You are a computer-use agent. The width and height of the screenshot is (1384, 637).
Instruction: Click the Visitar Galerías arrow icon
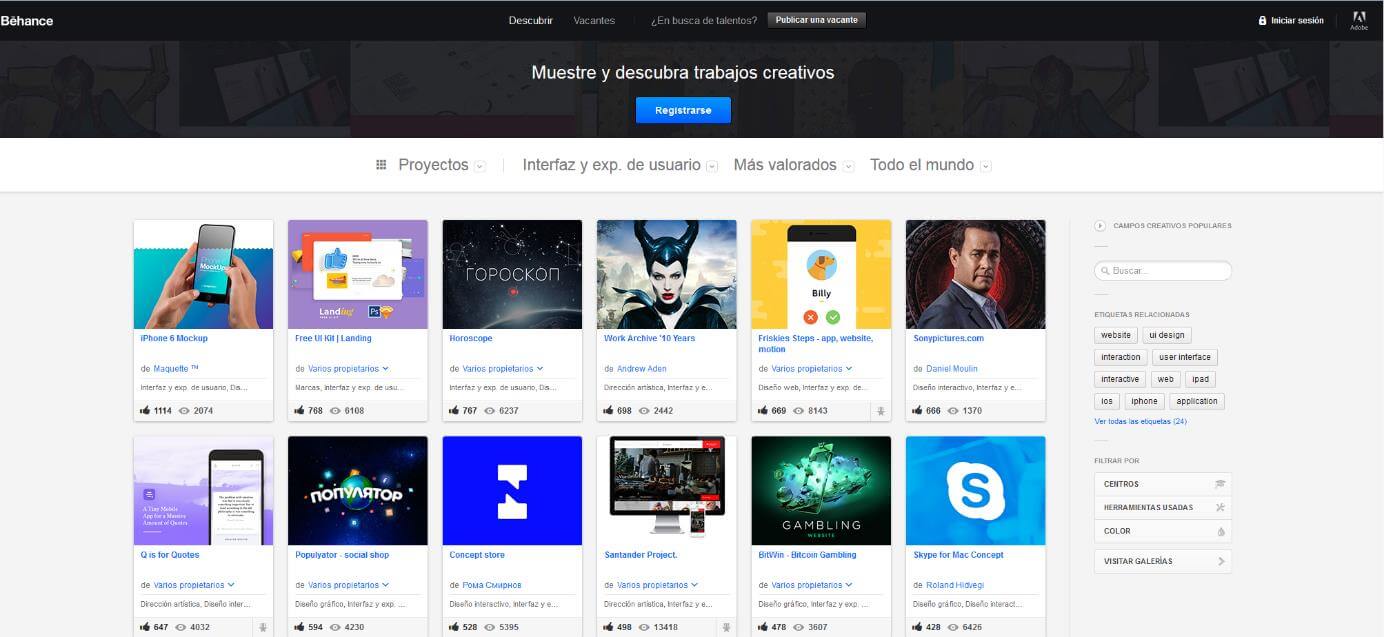[1221, 561]
